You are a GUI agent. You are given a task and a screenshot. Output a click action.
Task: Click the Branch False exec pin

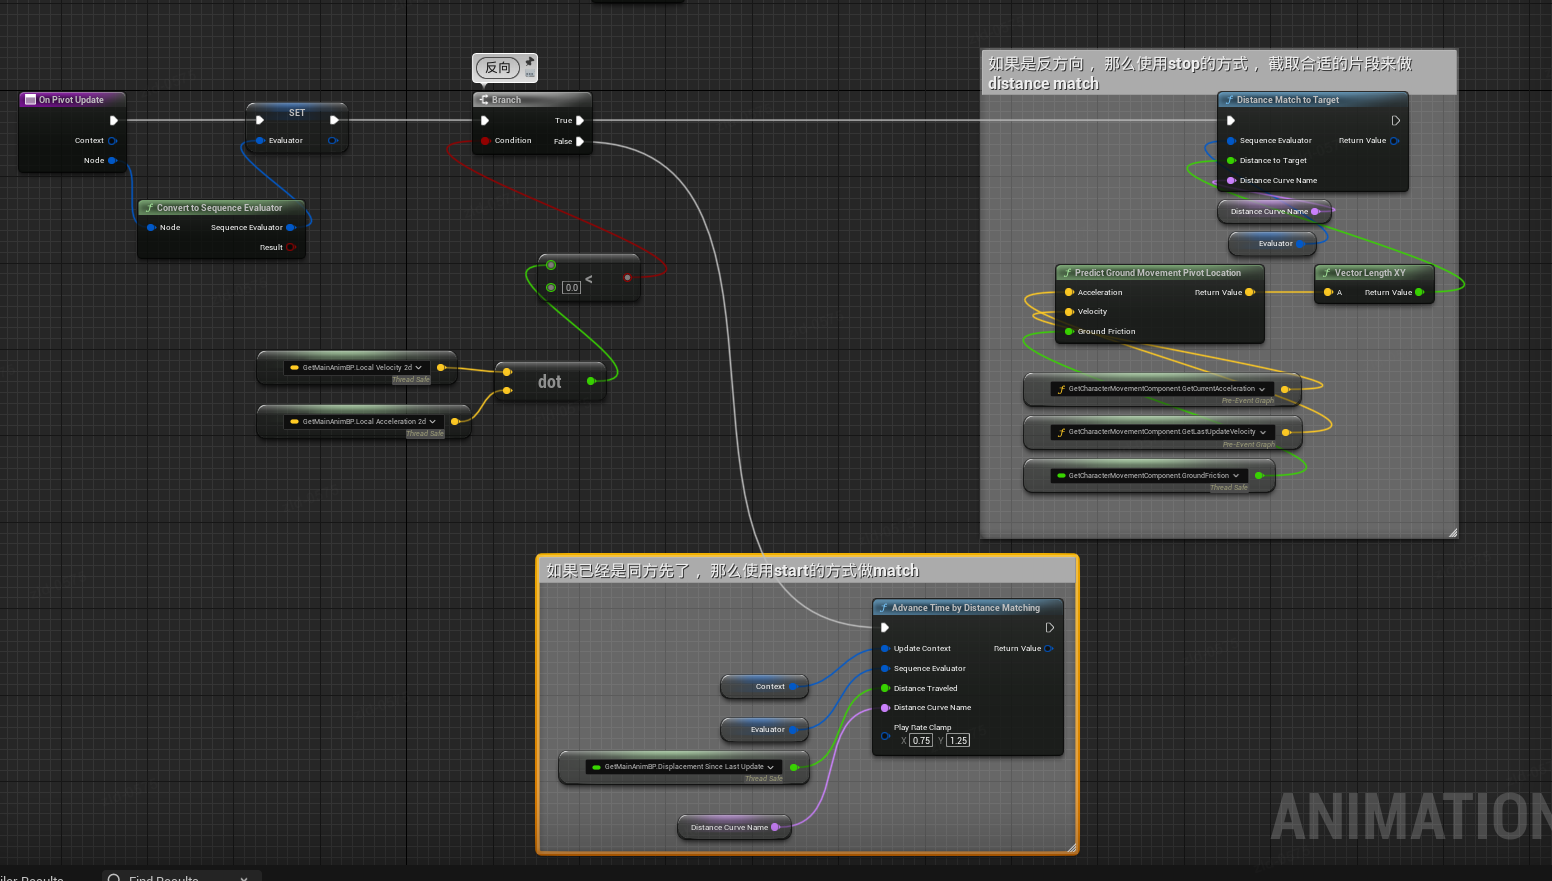tap(579, 141)
